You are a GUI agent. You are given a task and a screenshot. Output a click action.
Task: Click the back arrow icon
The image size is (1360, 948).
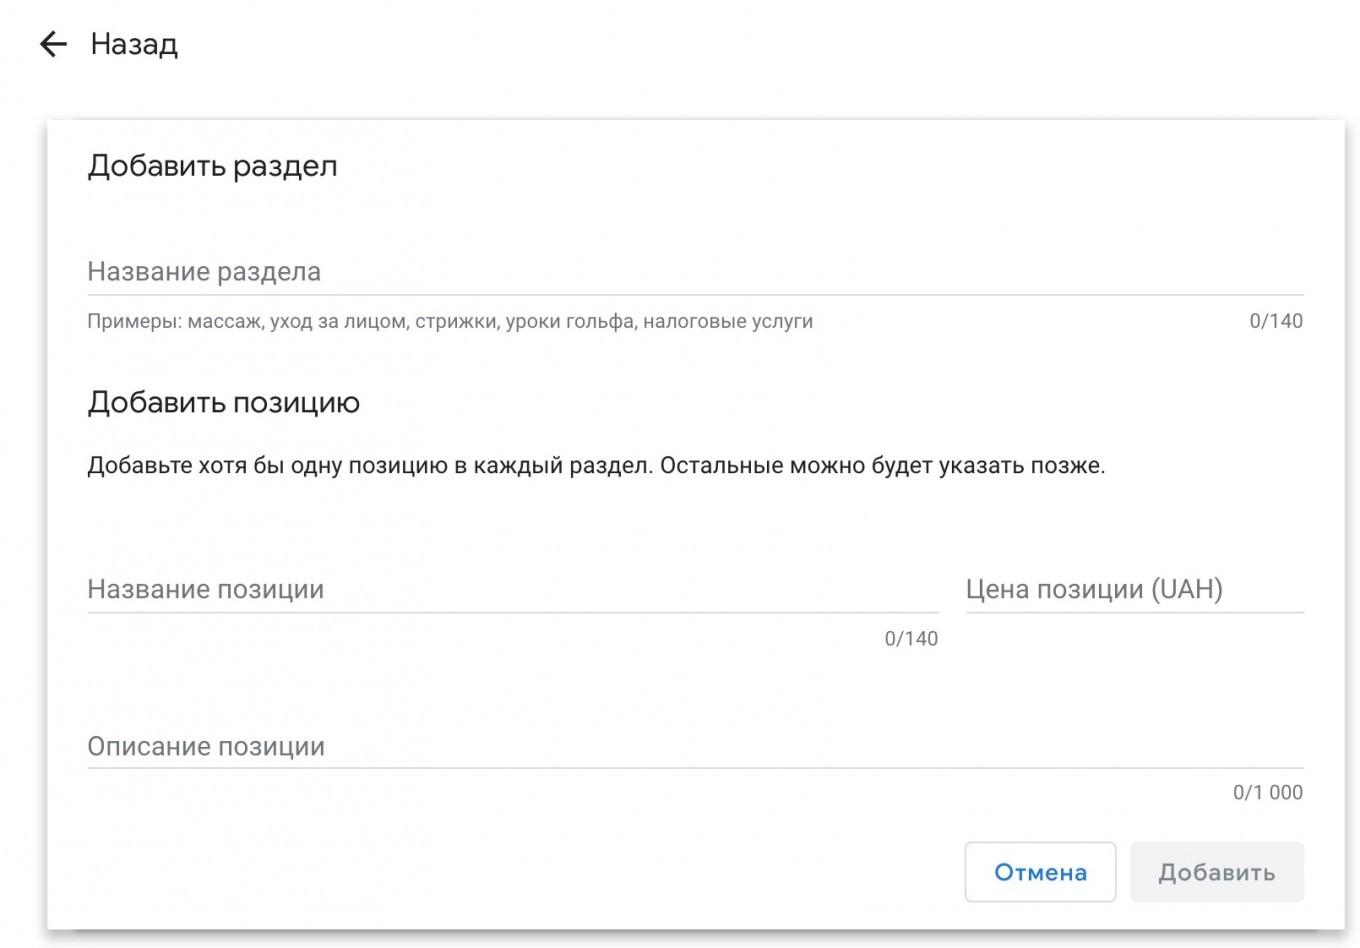click(53, 44)
